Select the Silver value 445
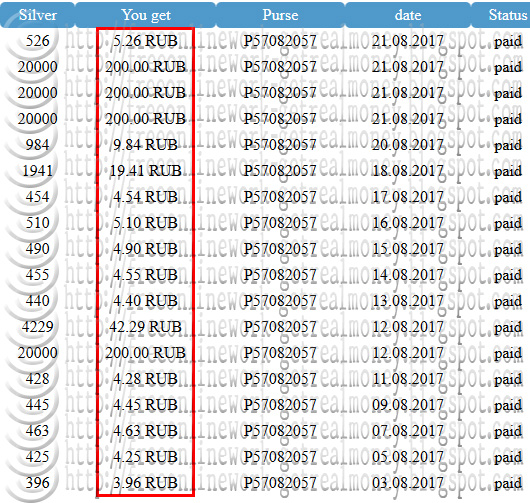This screenshot has width=530, height=503. (x=38, y=405)
